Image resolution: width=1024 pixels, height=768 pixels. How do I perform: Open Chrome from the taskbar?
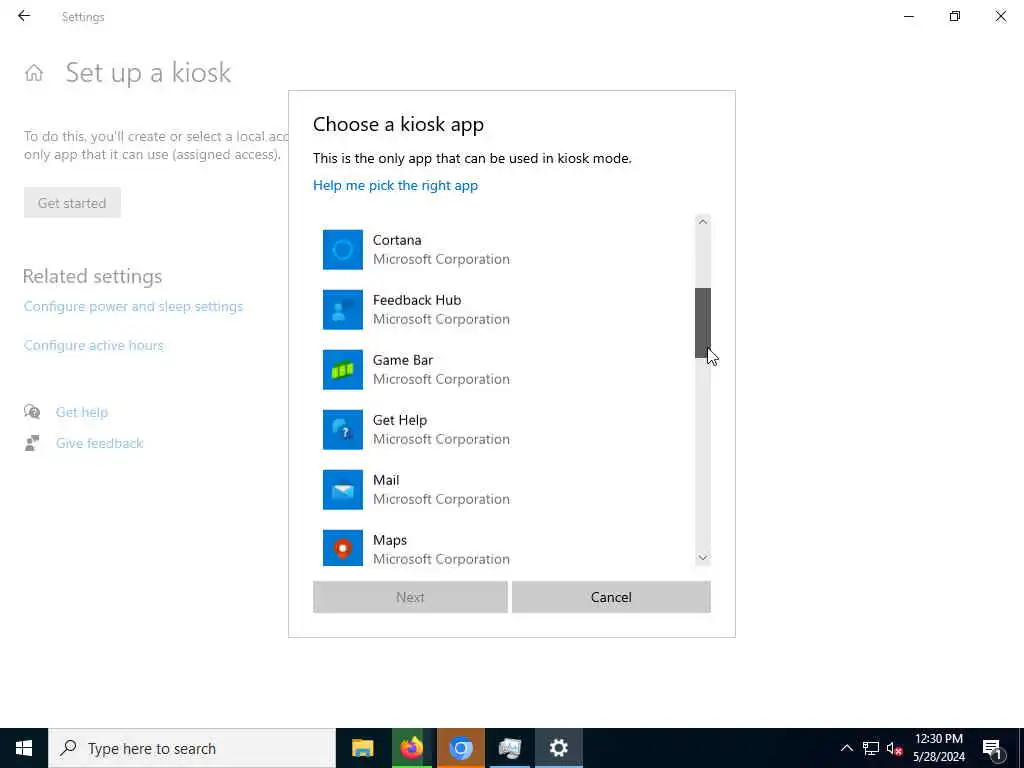pos(460,748)
